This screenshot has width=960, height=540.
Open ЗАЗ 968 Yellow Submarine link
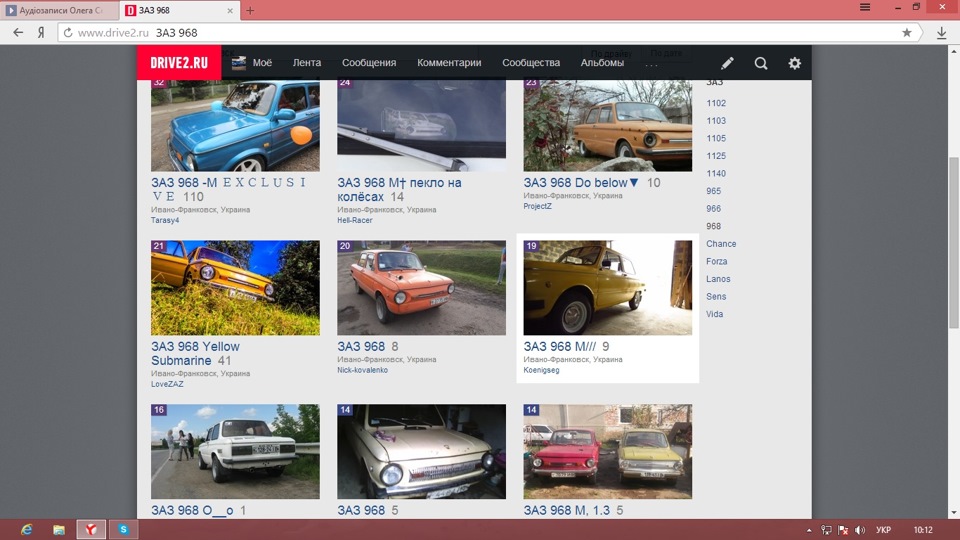pyautogui.click(x=195, y=353)
